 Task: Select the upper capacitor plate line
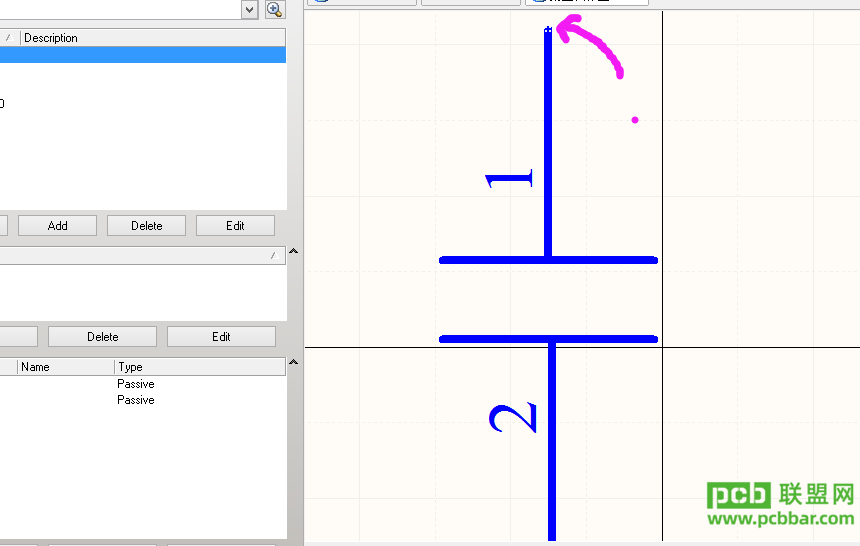tap(548, 260)
